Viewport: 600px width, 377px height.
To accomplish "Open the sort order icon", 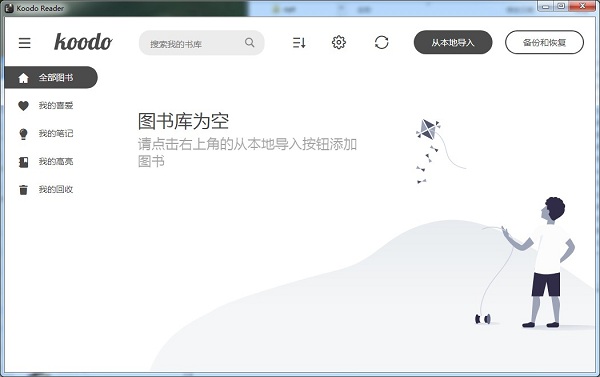I will [299, 42].
